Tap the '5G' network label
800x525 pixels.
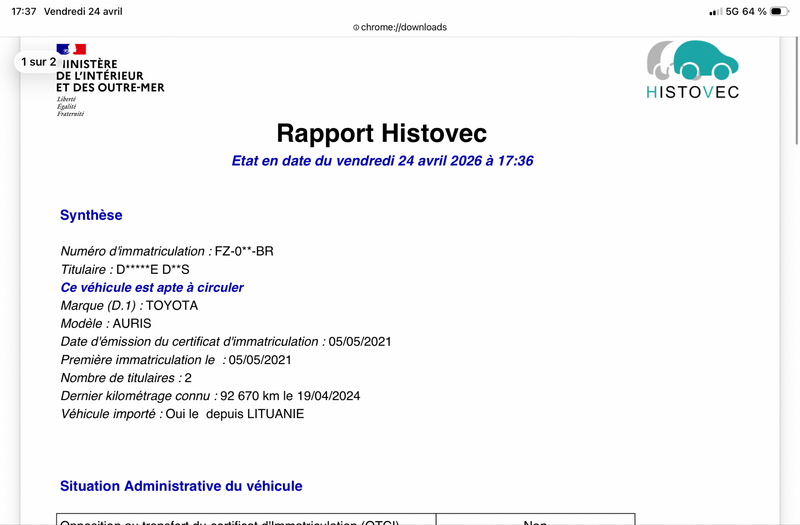point(732,11)
